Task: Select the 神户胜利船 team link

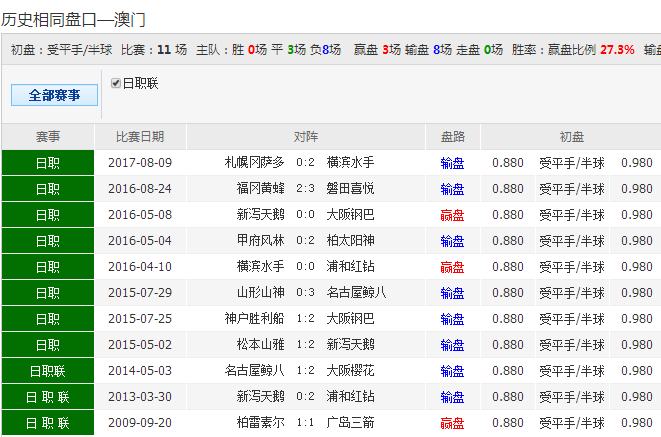Action: 255,319
